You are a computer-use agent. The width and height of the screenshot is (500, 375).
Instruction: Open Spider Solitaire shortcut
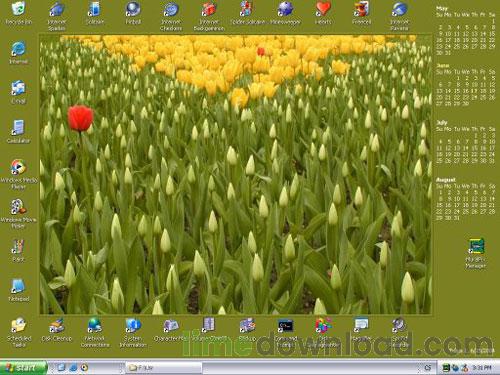click(247, 13)
